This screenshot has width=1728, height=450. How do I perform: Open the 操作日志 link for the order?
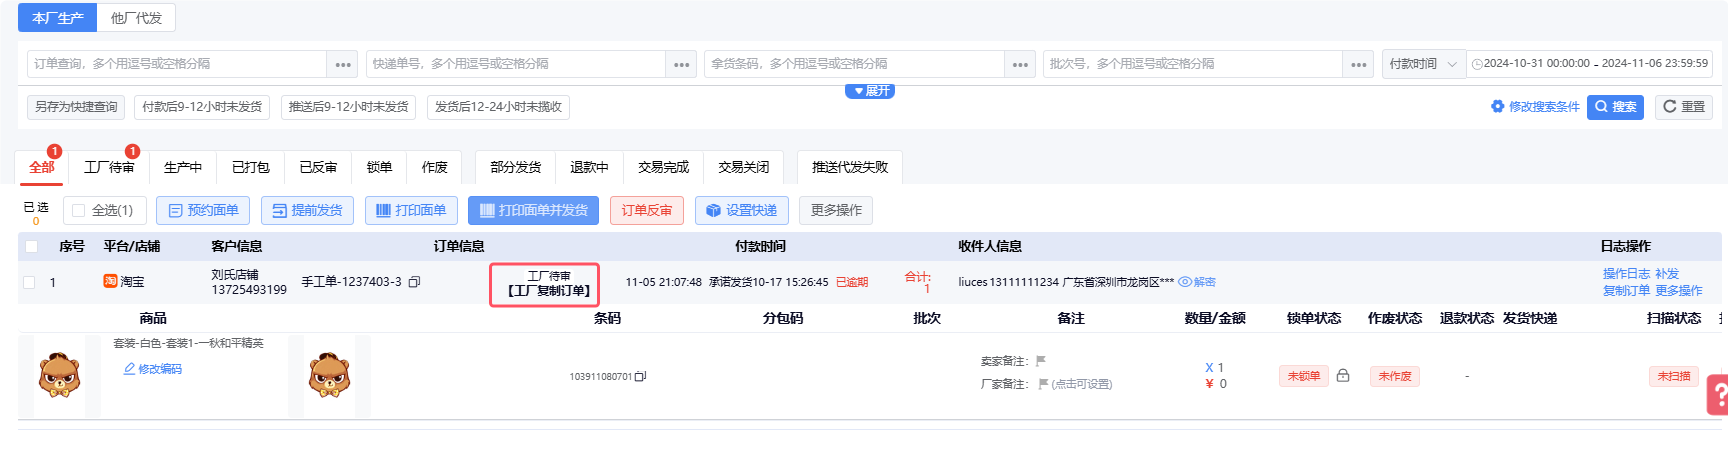click(1626, 274)
